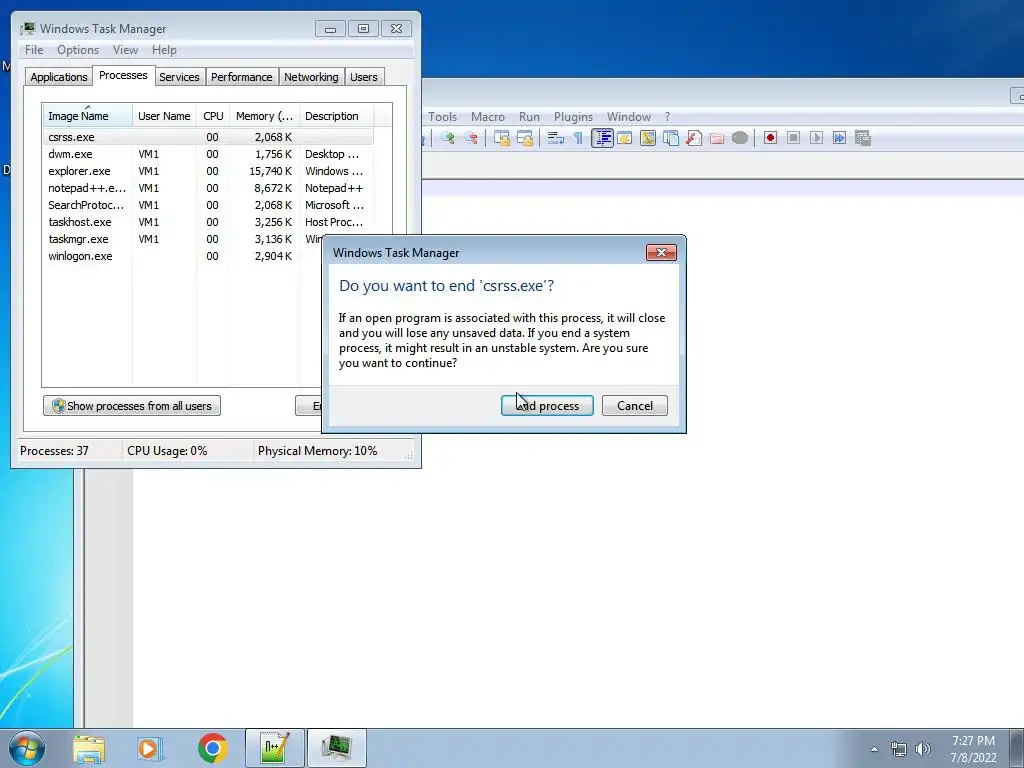Open the Window menu in Notepad++
Viewport: 1024px width, 768px height.
[629, 117]
